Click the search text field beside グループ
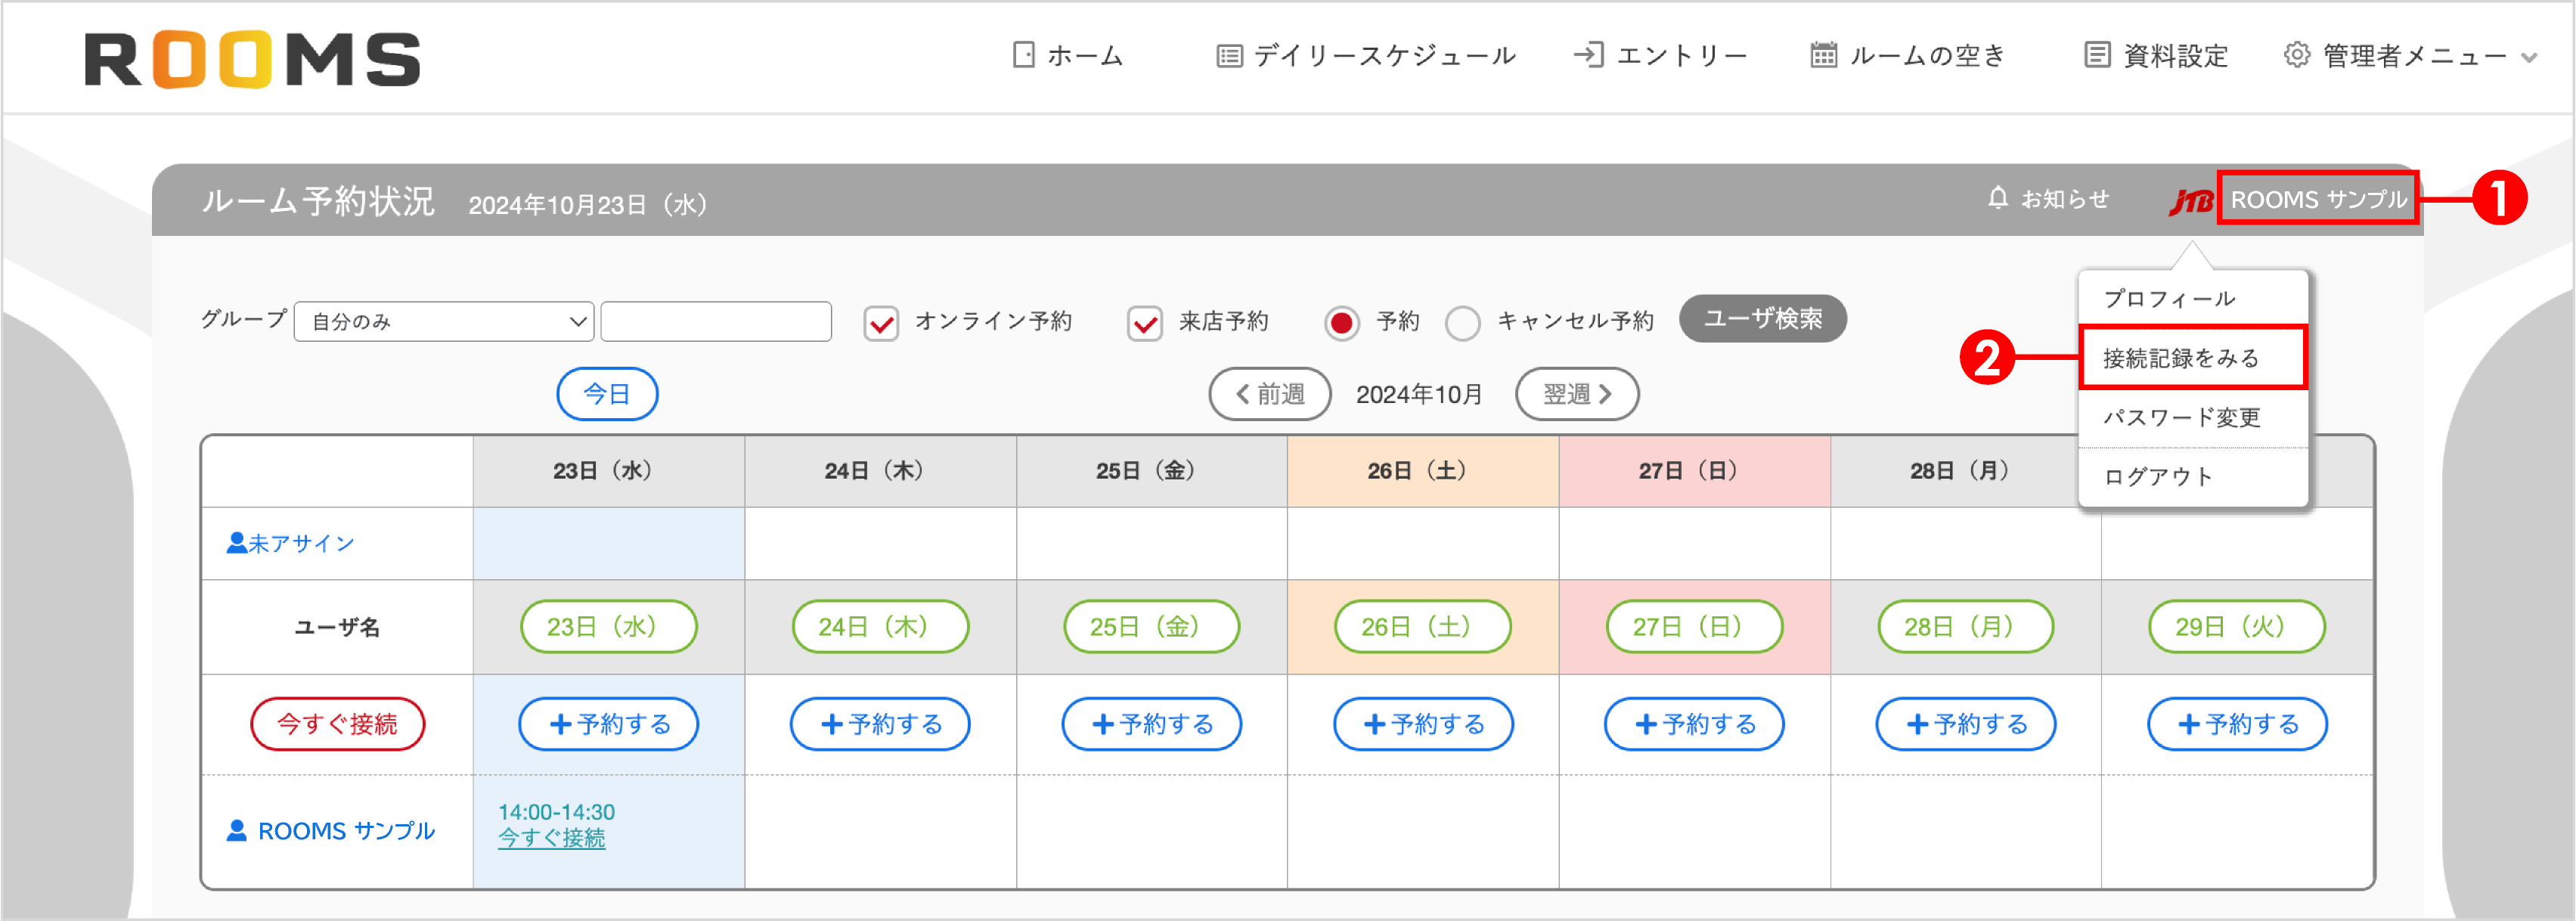 tap(716, 322)
